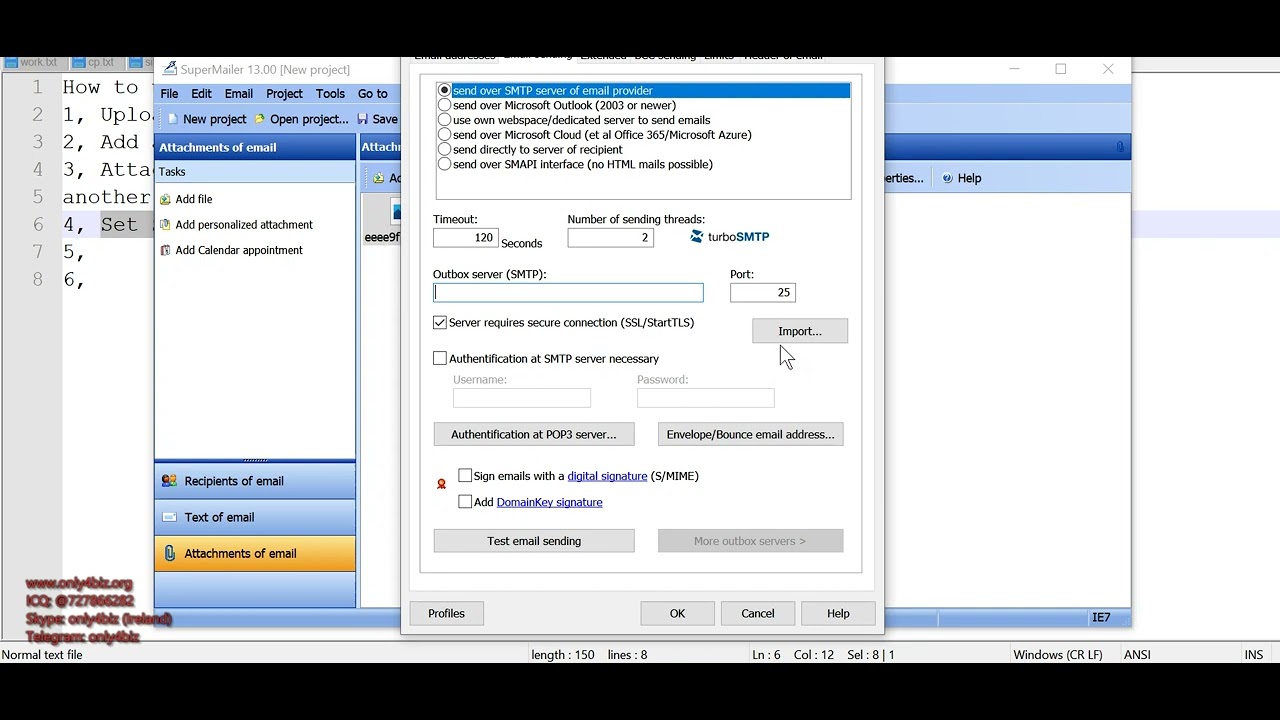Open the Project menu in SuperMailer
Image resolution: width=1280 pixels, height=720 pixels.
click(x=284, y=94)
